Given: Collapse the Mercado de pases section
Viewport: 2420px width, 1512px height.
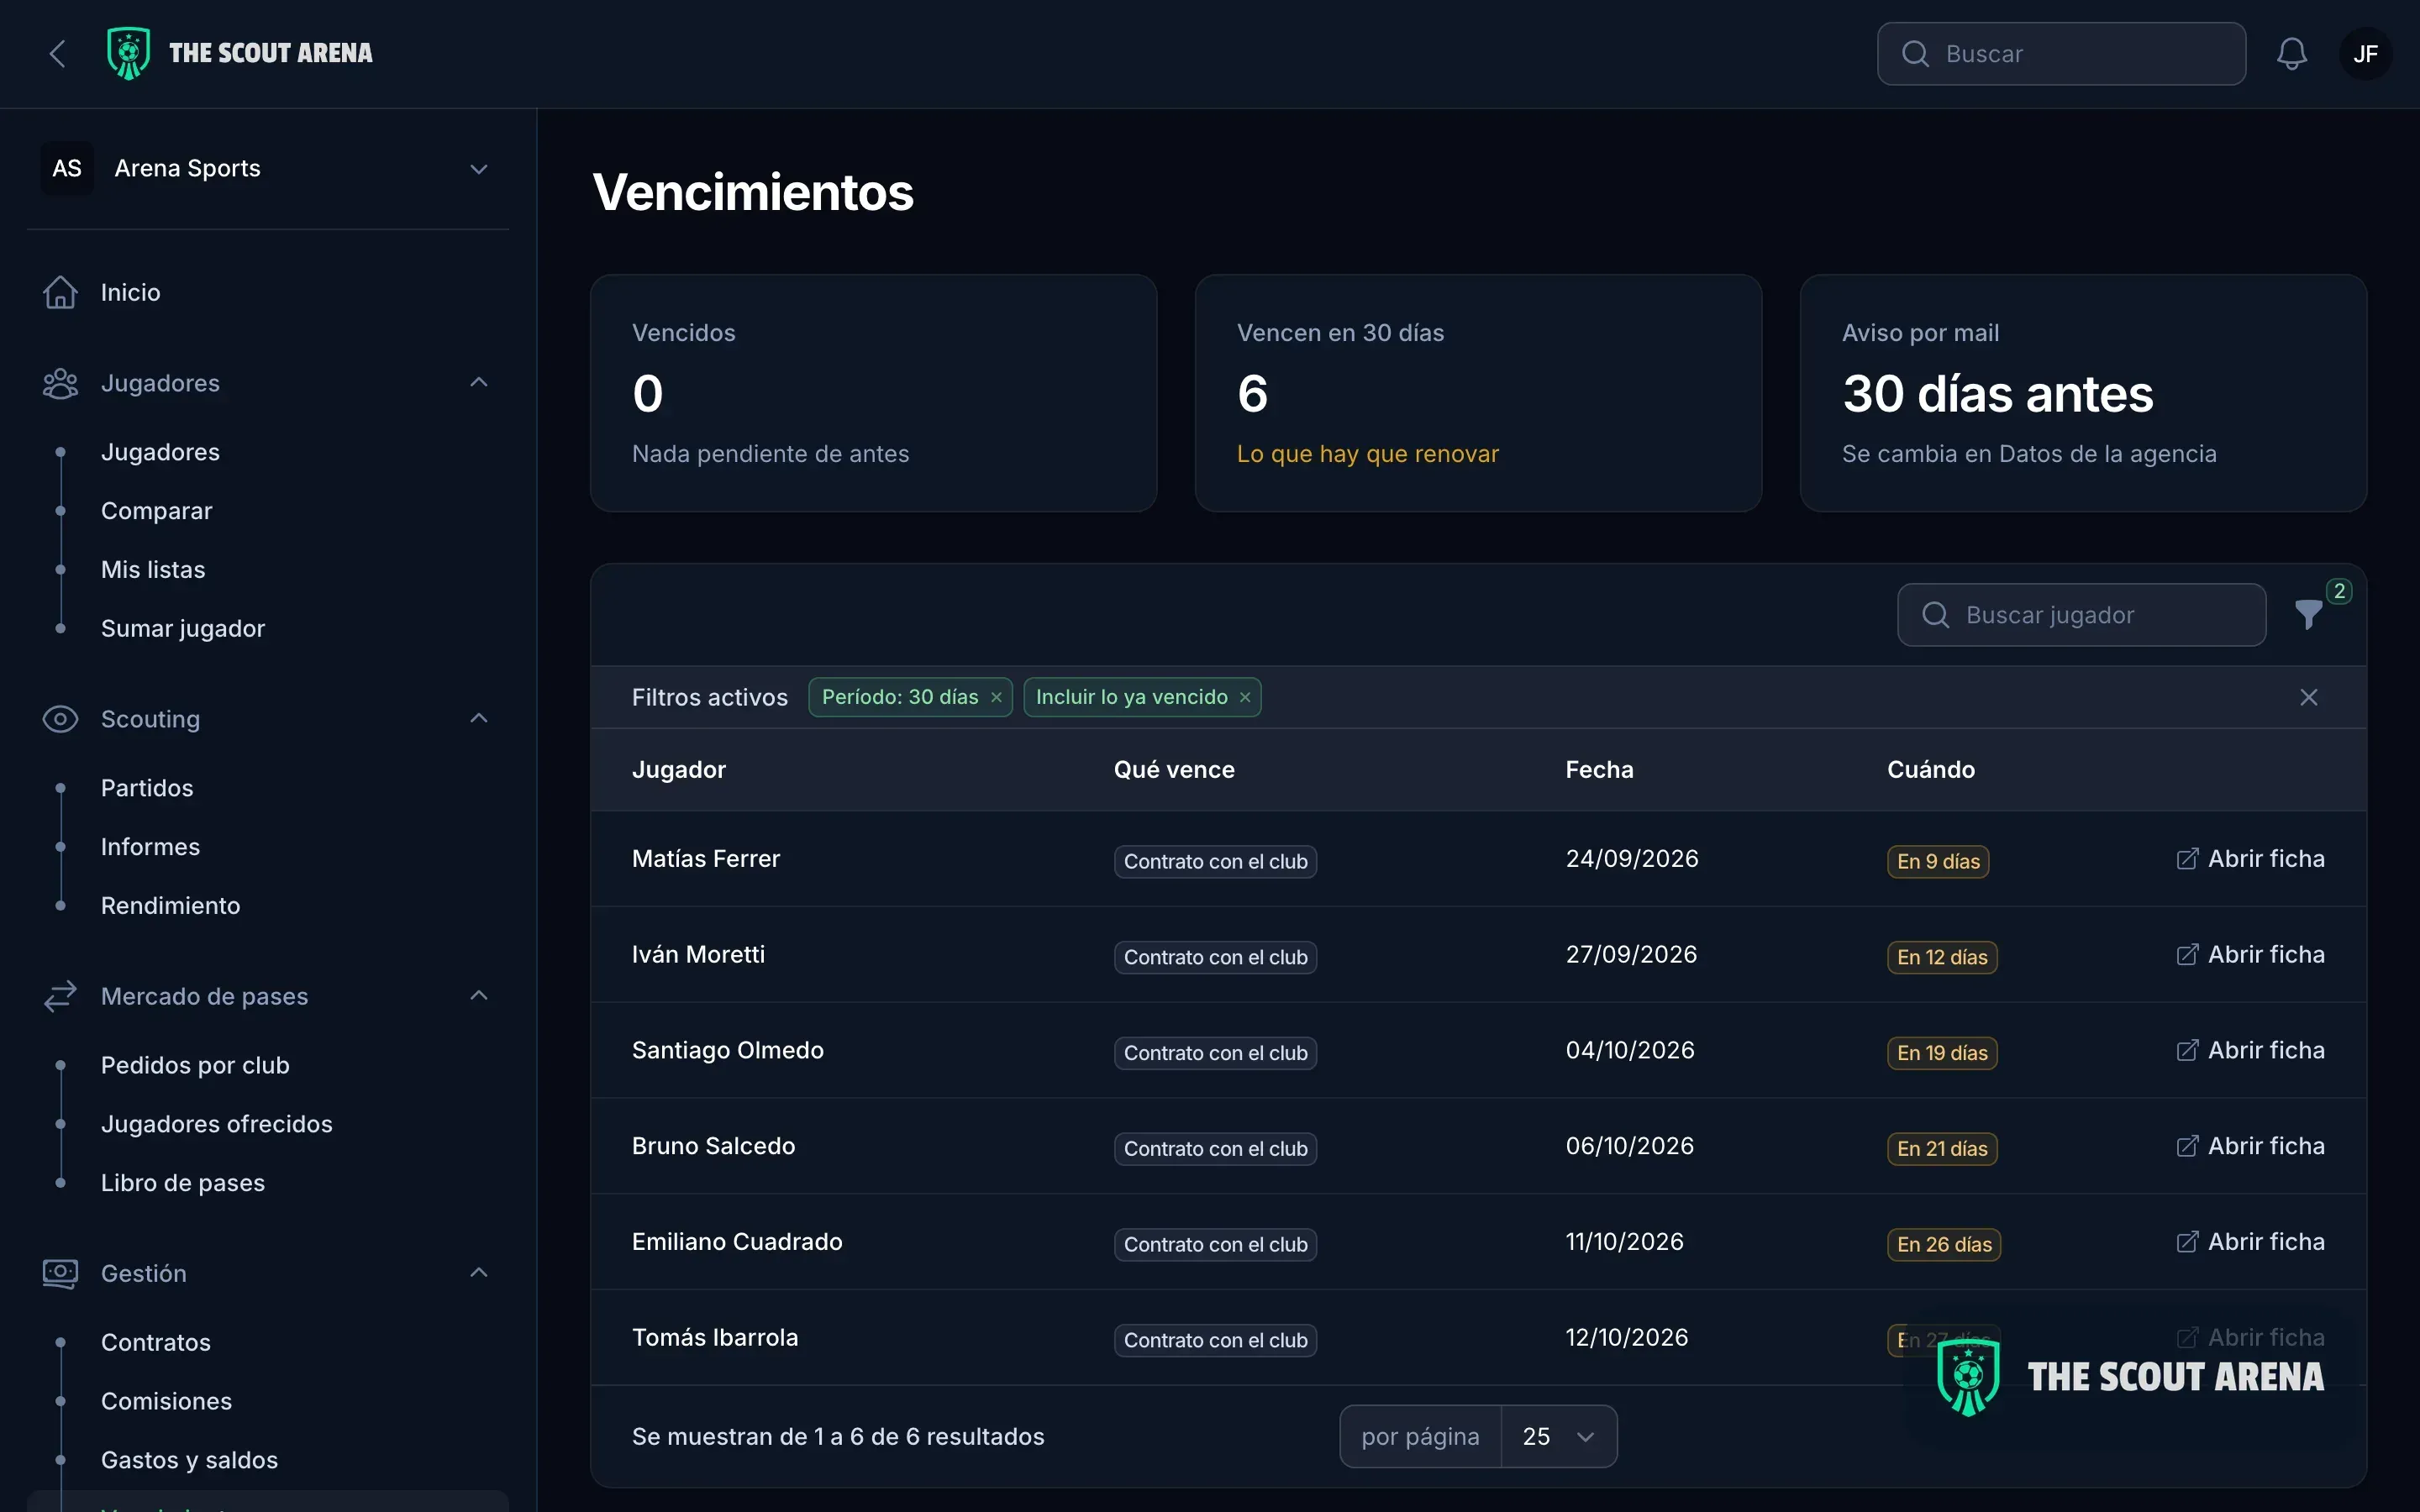Looking at the screenshot, I should pyautogui.click(x=479, y=995).
